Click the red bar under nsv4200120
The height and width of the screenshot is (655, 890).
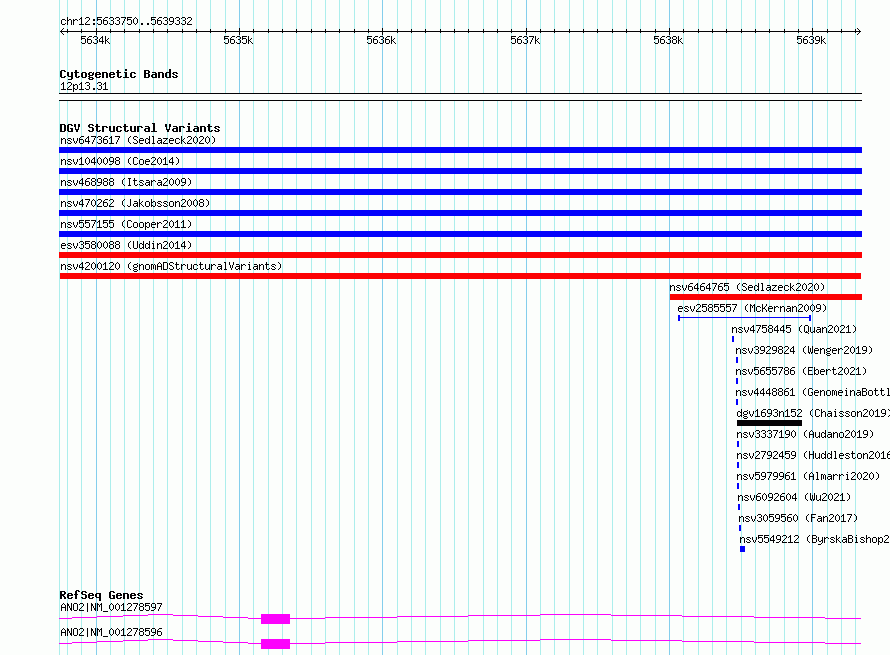tap(460, 276)
